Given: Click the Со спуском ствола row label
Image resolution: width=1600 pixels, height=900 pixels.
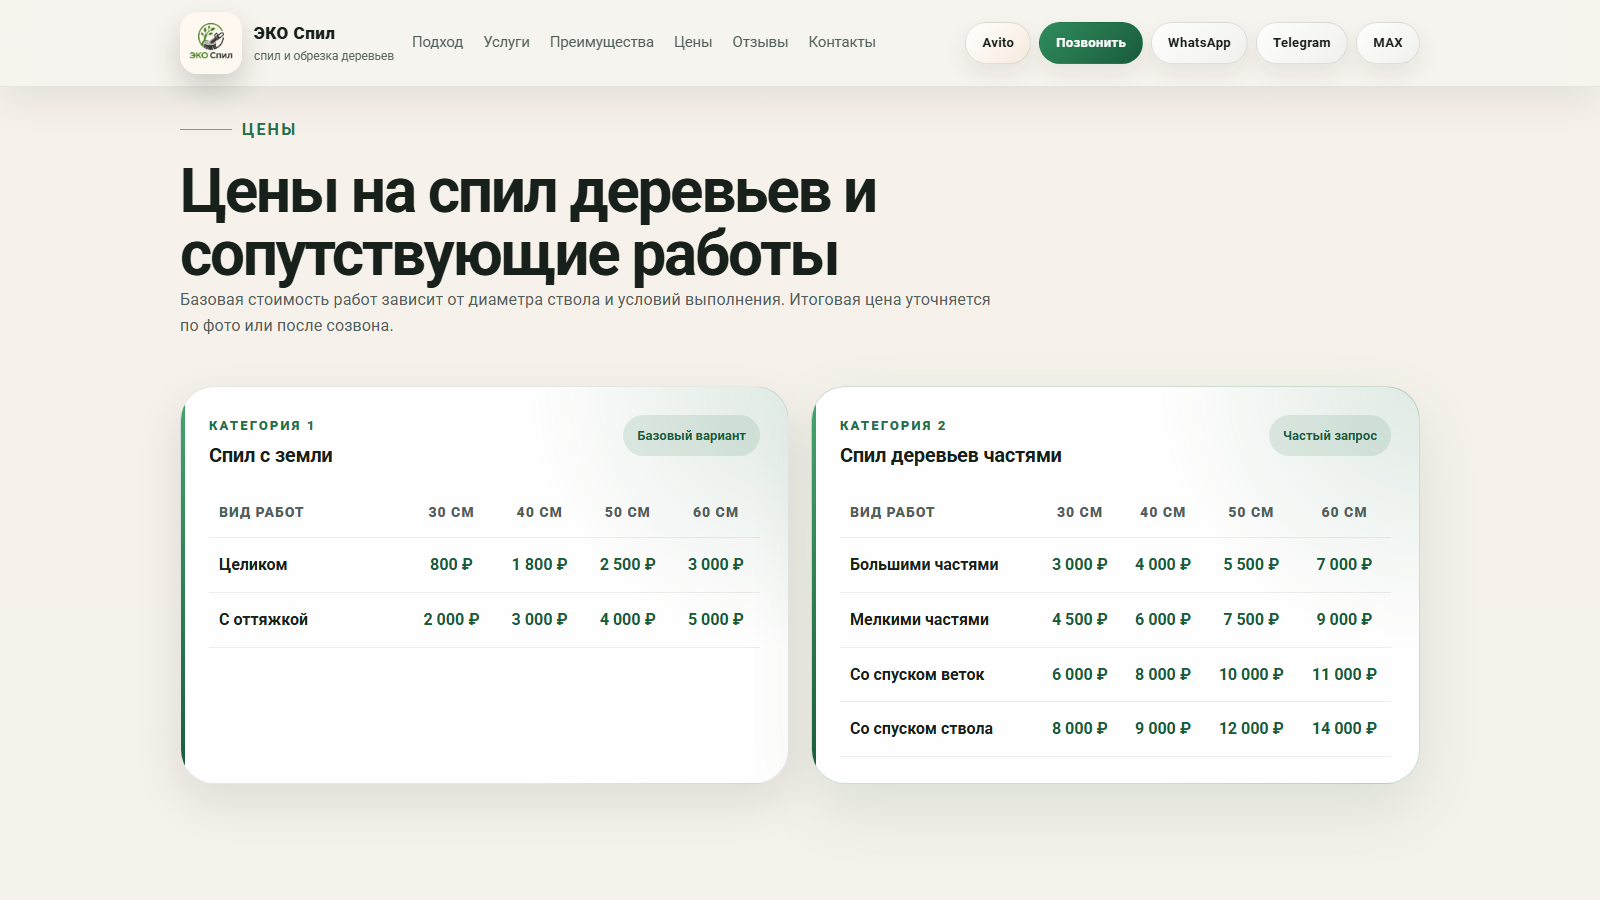Looking at the screenshot, I should click(x=921, y=728).
